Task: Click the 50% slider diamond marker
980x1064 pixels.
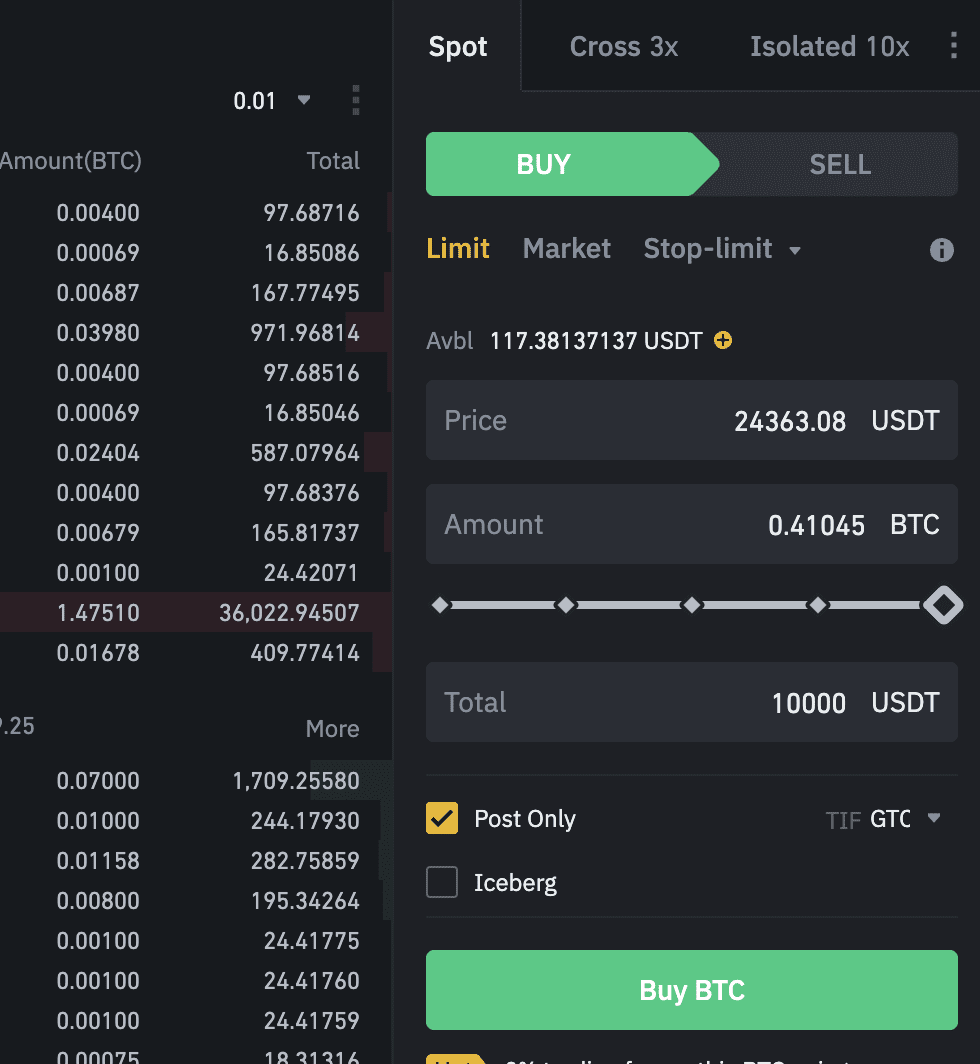Action: coord(691,605)
